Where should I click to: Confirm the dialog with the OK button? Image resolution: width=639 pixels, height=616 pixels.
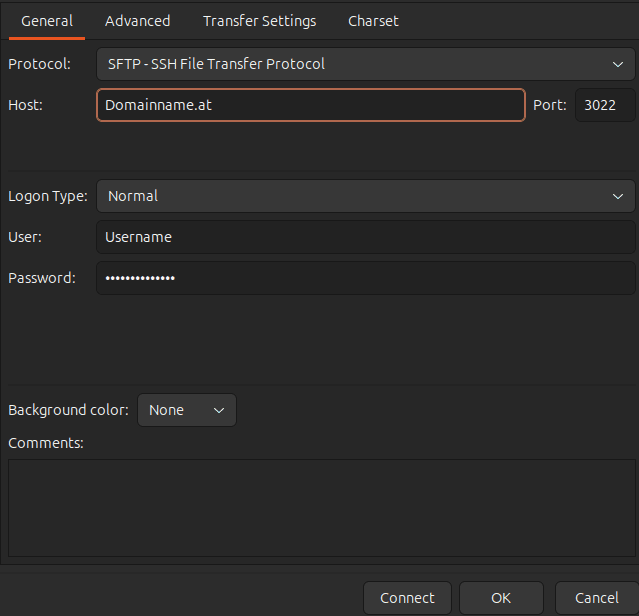coord(501,598)
